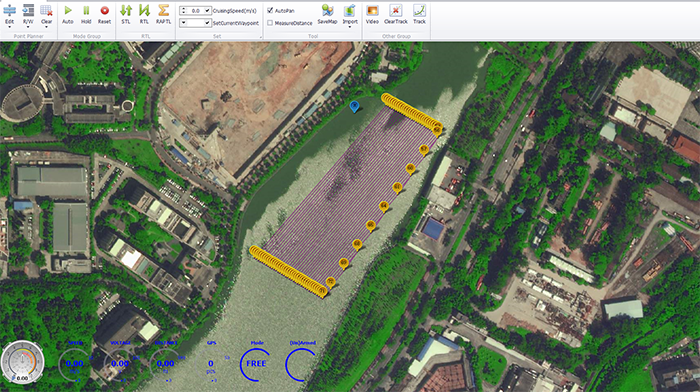Open the SaveMap tool
The width and height of the screenshot is (700, 392).
pyautogui.click(x=327, y=10)
